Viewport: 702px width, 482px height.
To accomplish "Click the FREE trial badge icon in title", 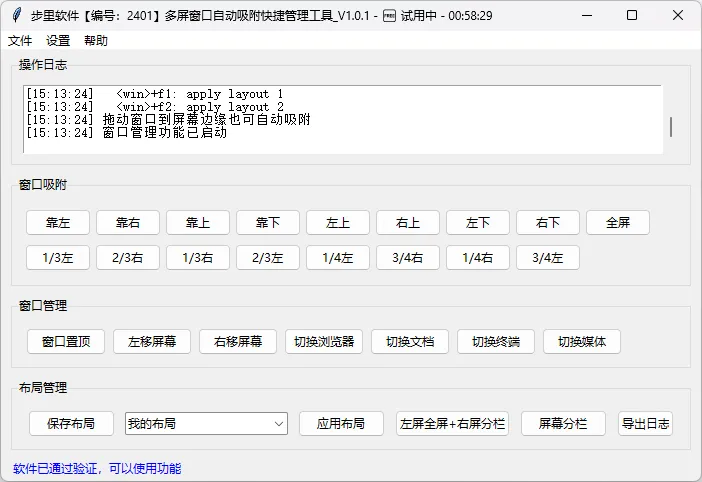I will pyautogui.click(x=389, y=16).
